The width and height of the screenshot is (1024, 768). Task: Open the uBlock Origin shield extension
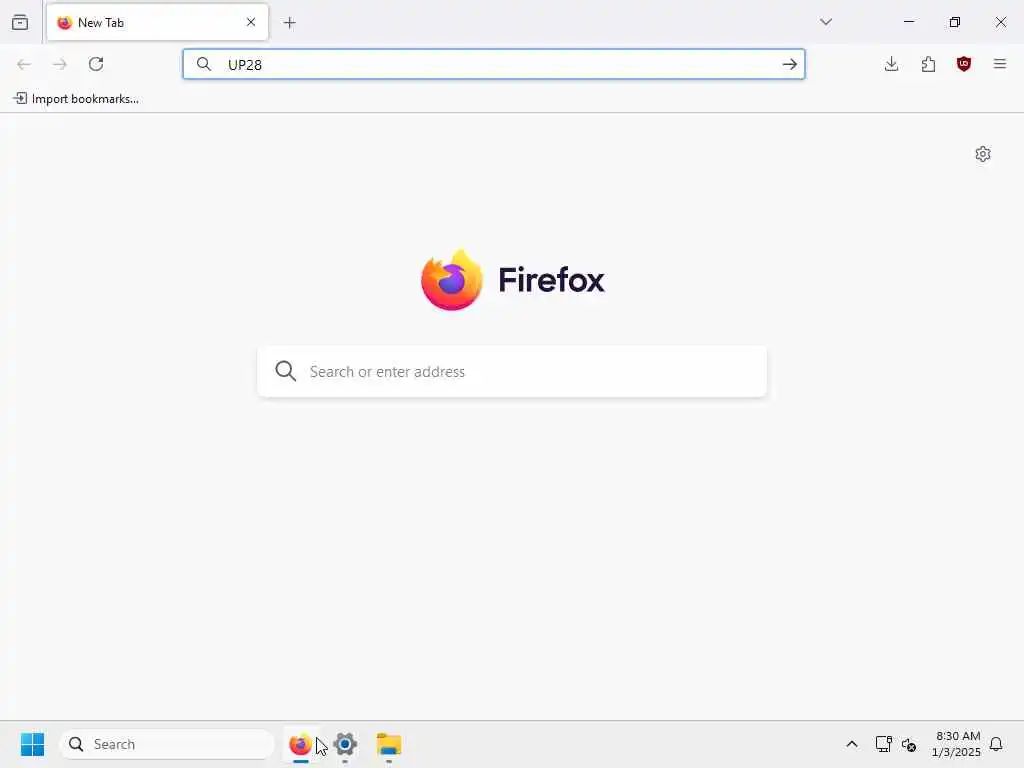click(964, 64)
